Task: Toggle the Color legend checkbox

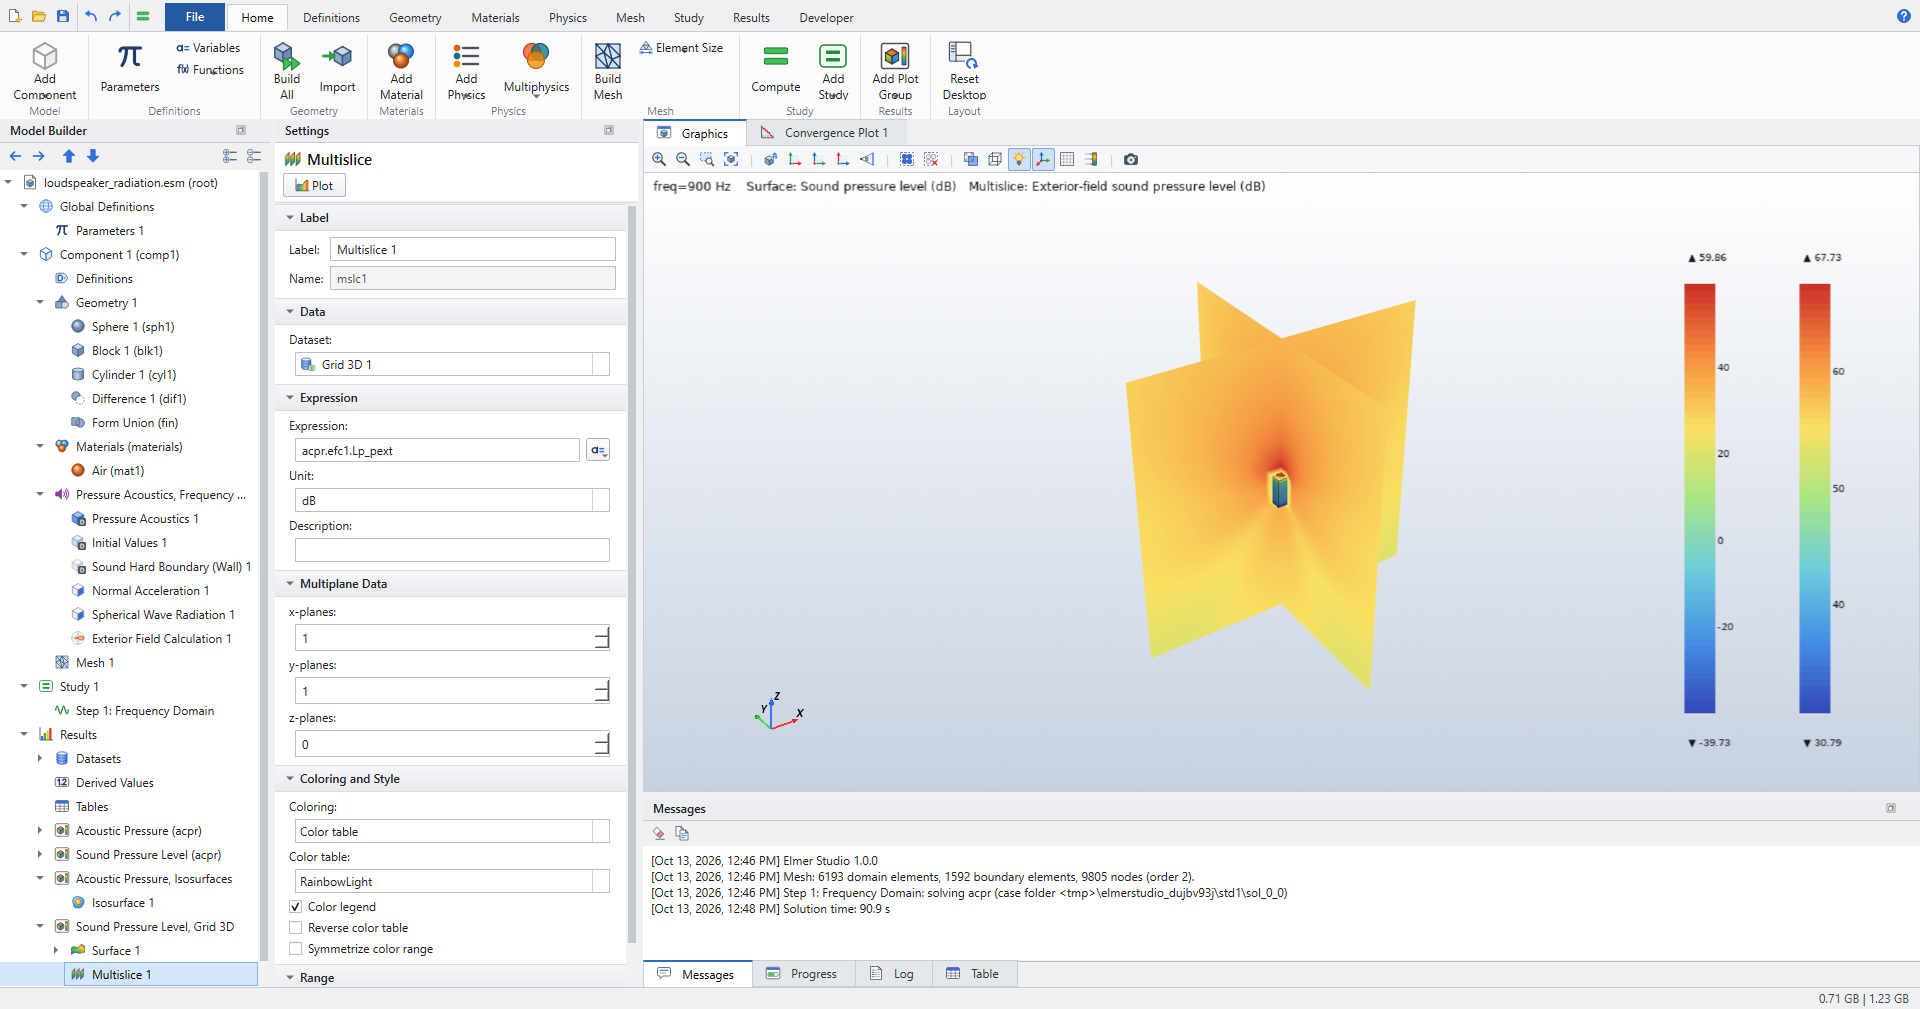Action: pyautogui.click(x=296, y=907)
